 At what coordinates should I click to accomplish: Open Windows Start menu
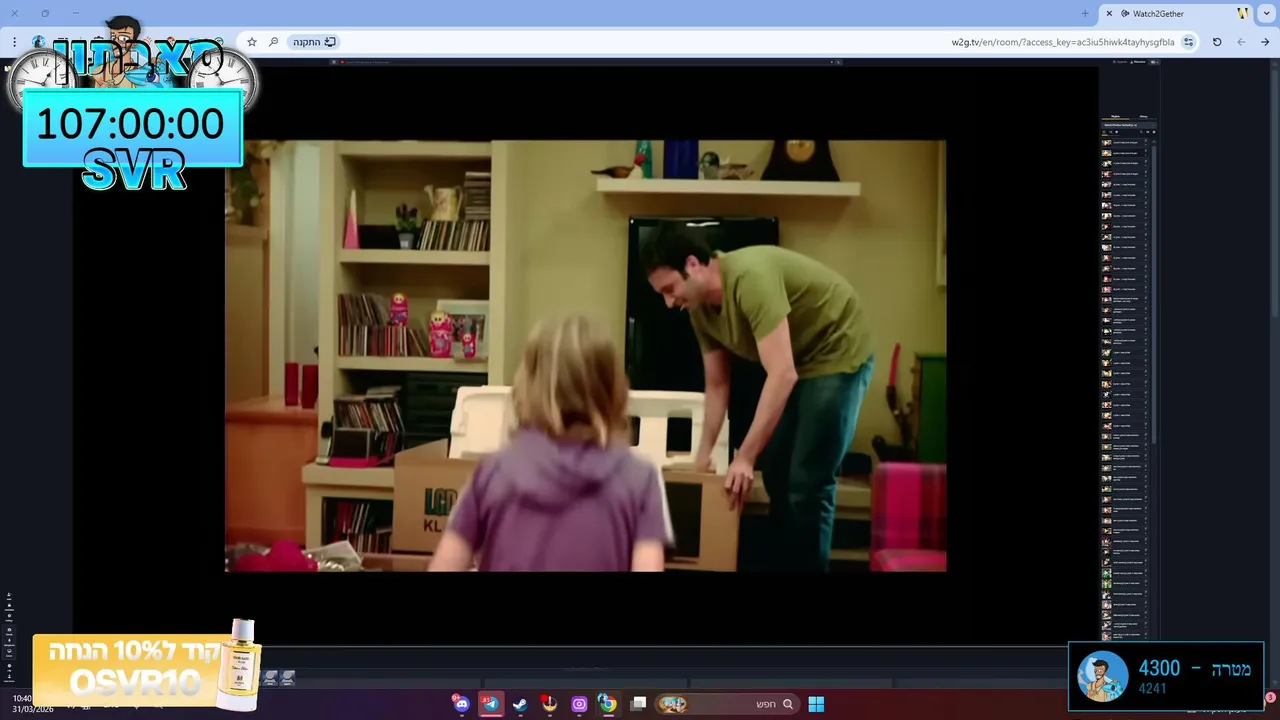816,704
